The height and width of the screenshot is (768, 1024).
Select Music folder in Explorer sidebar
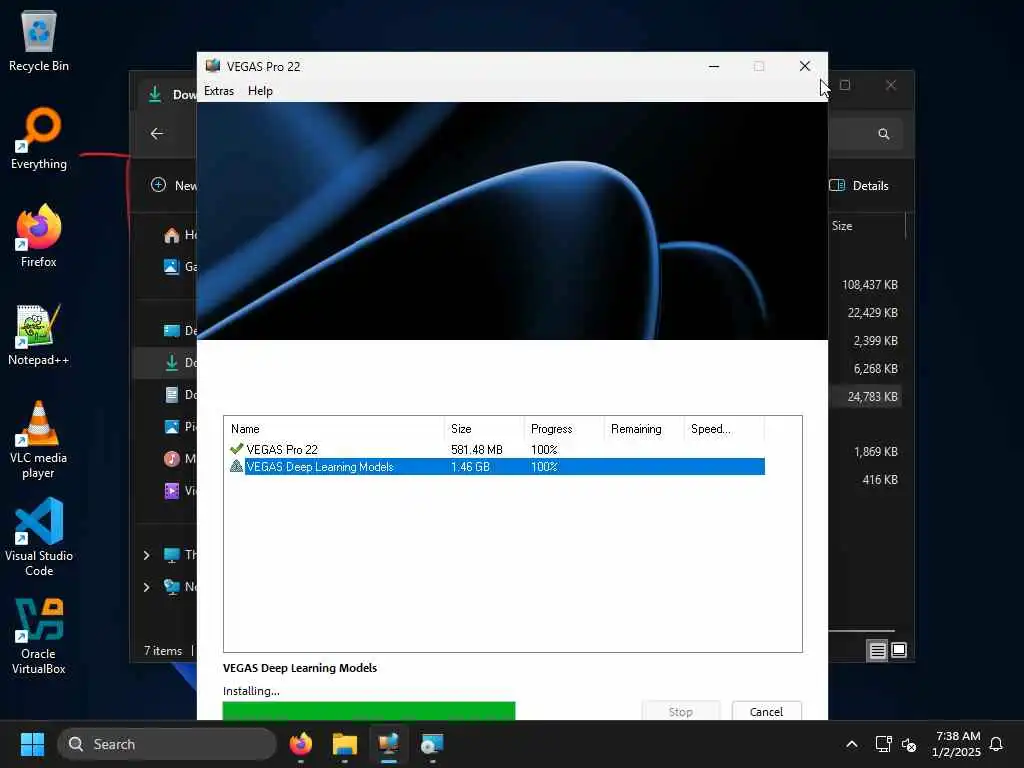click(x=180, y=458)
